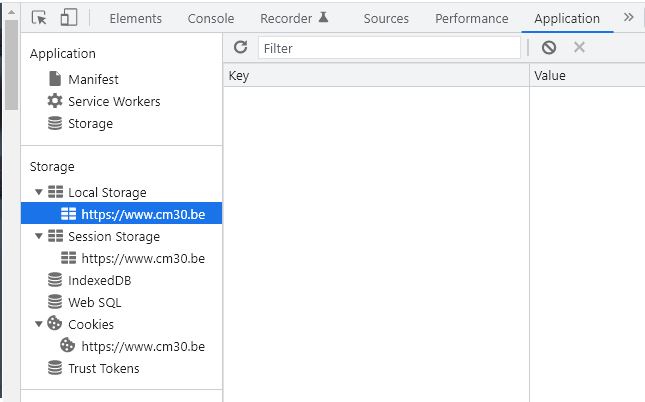Collapse the Local Storage tree node
This screenshot has height=402, width=645.
pyautogui.click(x=39, y=192)
